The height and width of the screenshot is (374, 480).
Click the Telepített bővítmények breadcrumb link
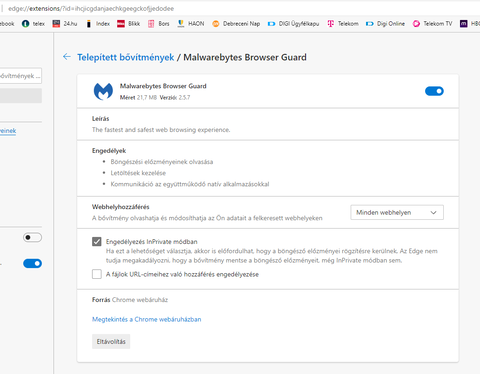click(x=126, y=57)
